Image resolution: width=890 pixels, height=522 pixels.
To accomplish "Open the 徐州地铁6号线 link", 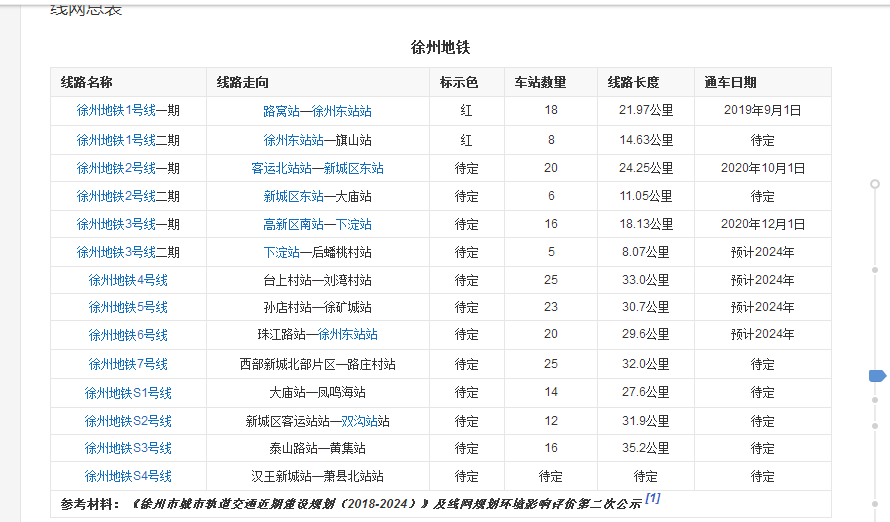I will (128, 335).
